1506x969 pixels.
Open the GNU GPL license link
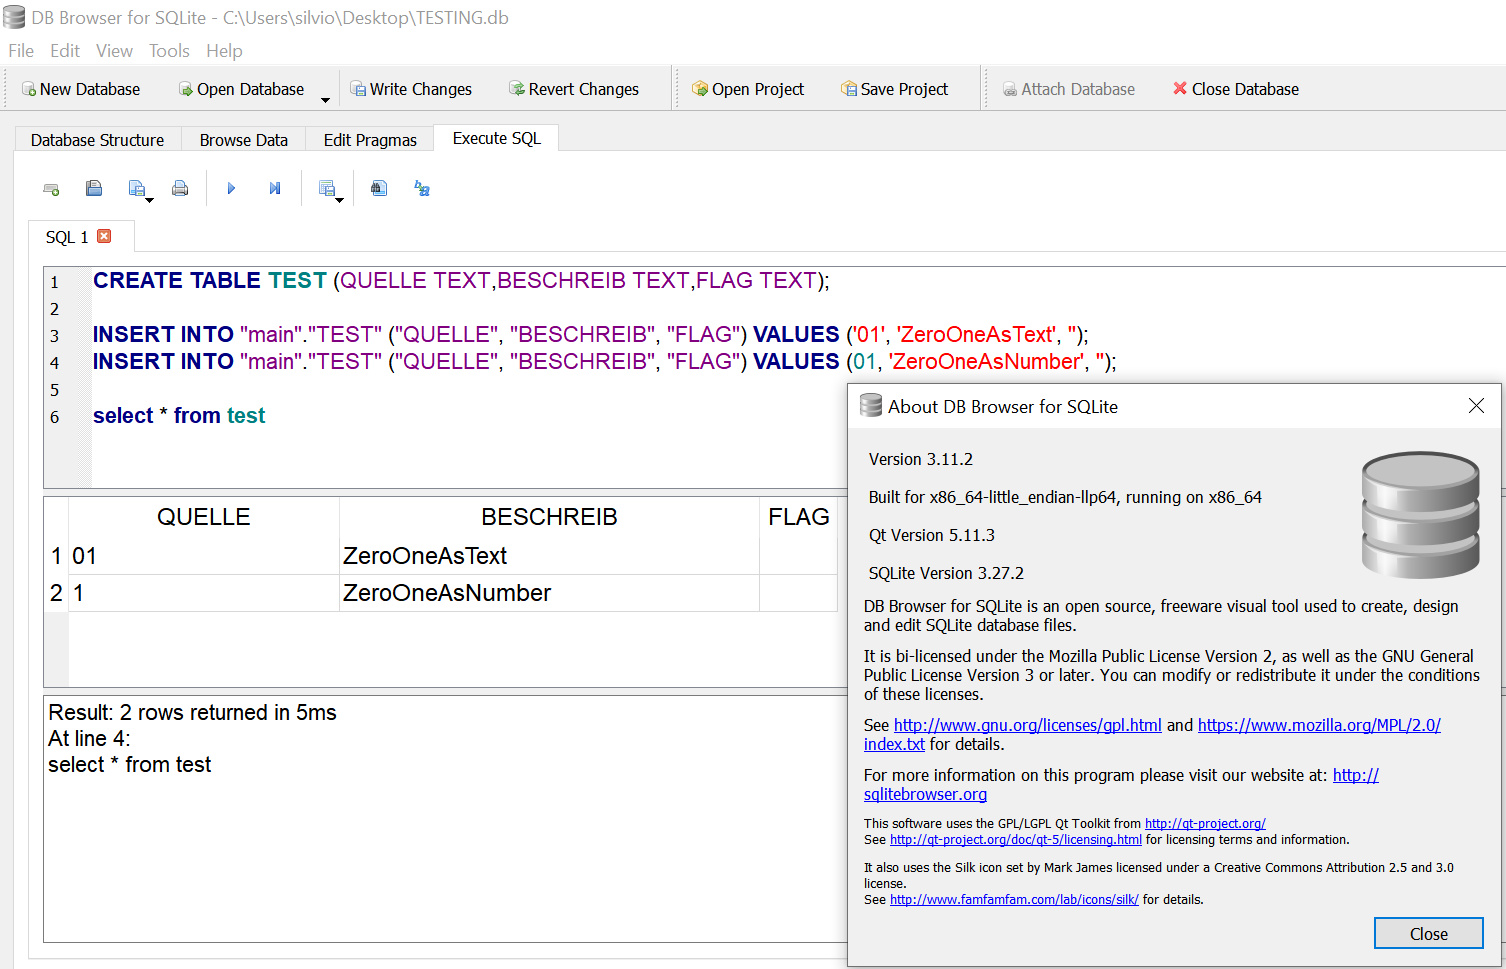click(1027, 724)
